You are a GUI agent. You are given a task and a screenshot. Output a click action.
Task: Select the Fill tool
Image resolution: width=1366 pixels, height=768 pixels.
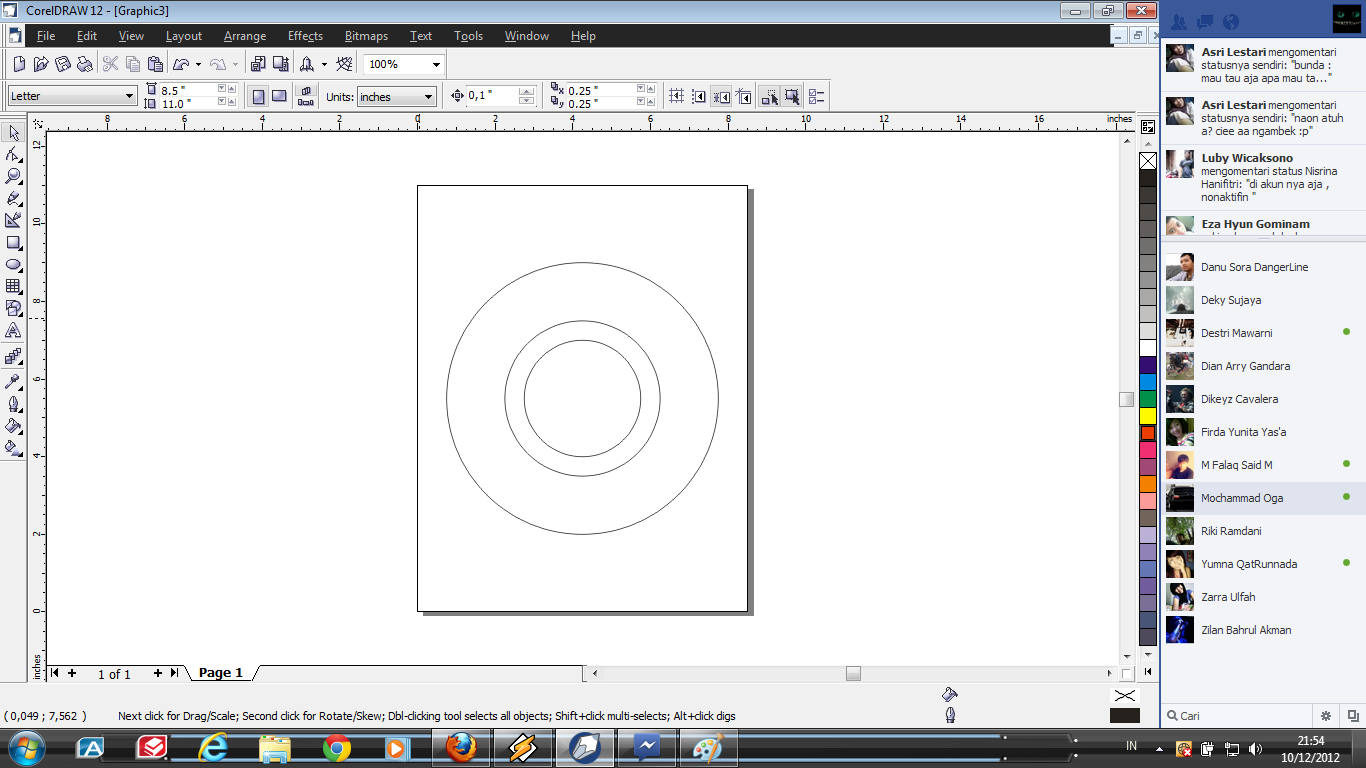coord(14,426)
